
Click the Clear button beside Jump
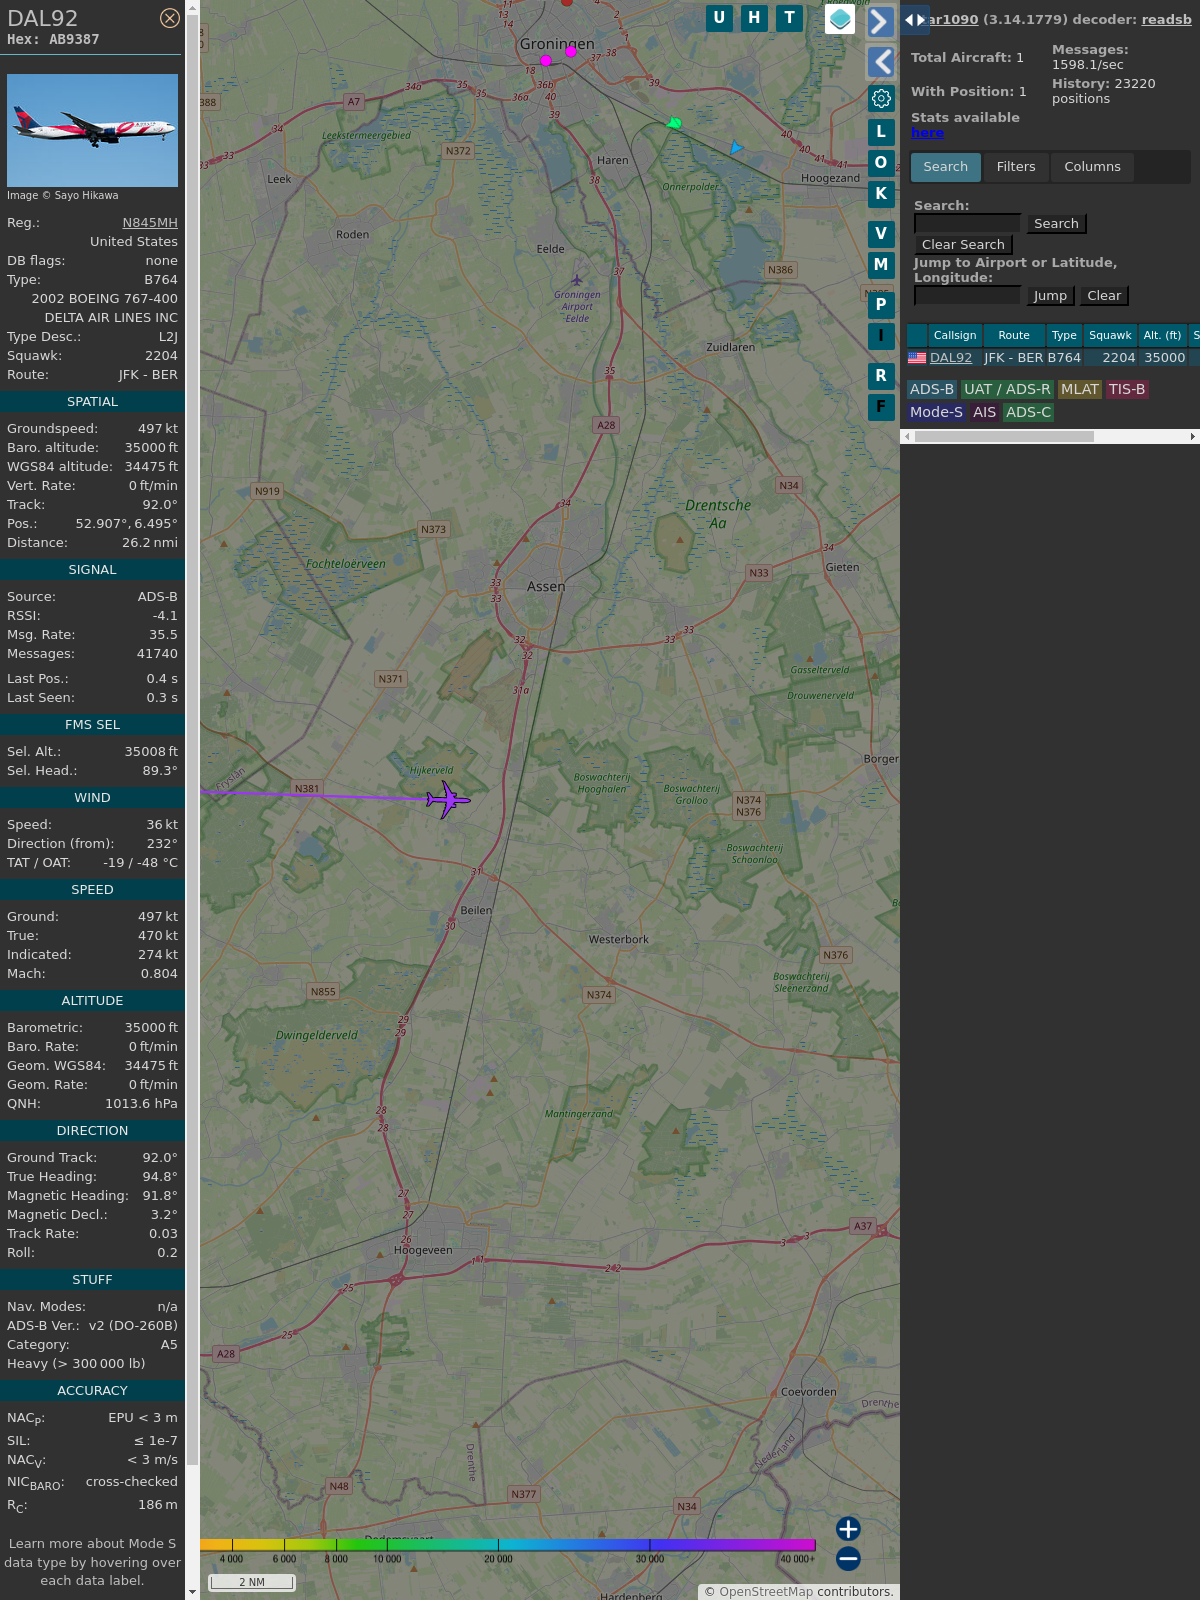pyautogui.click(x=1104, y=296)
